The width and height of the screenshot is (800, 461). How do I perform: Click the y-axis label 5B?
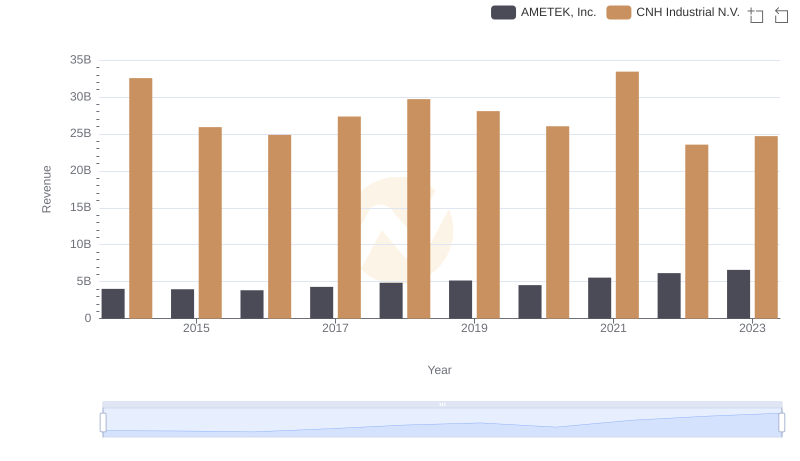(84, 281)
